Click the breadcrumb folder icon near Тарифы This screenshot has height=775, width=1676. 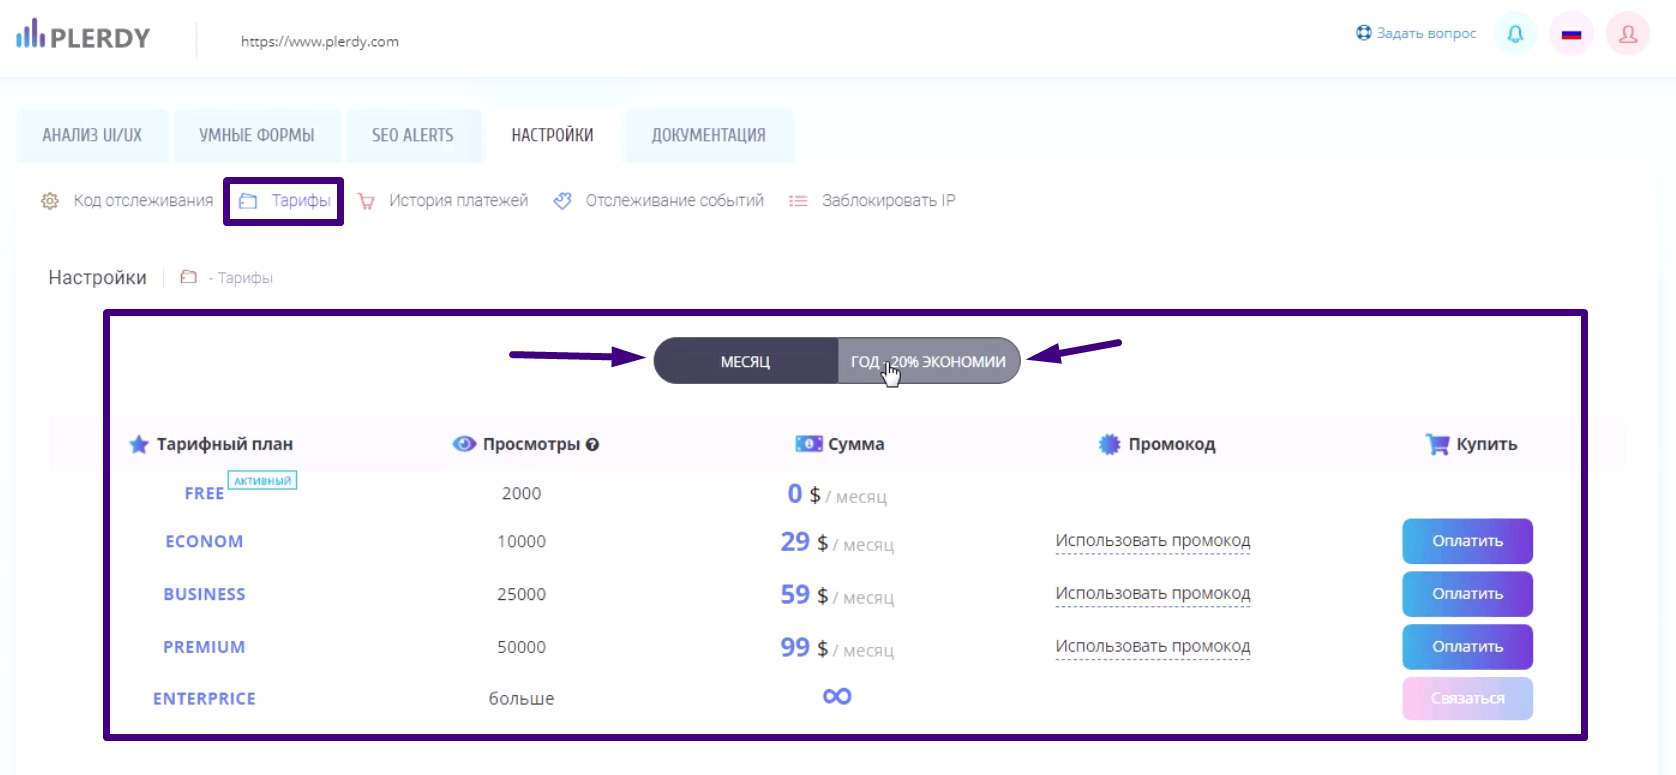click(188, 277)
